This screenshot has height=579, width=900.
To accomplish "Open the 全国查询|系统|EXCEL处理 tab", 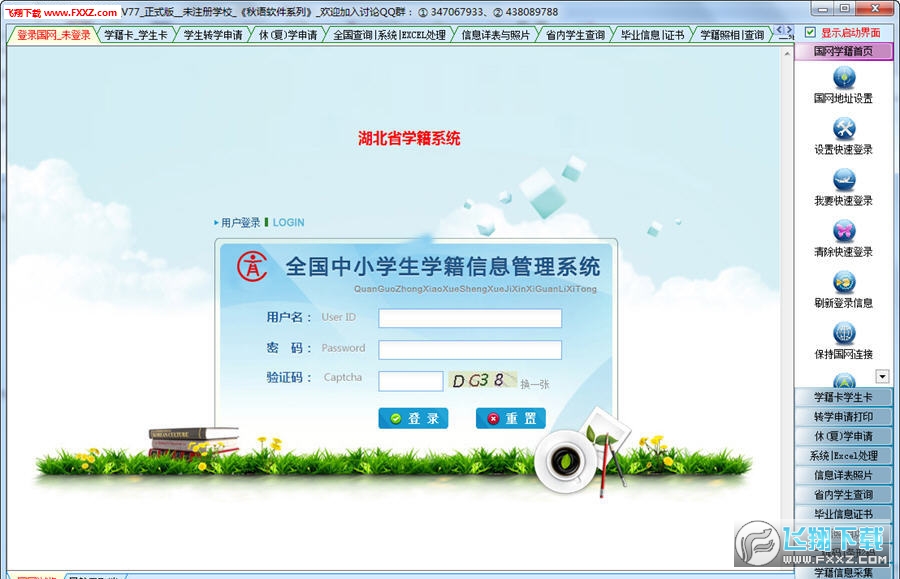I will pyautogui.click(x=389, y=35).
